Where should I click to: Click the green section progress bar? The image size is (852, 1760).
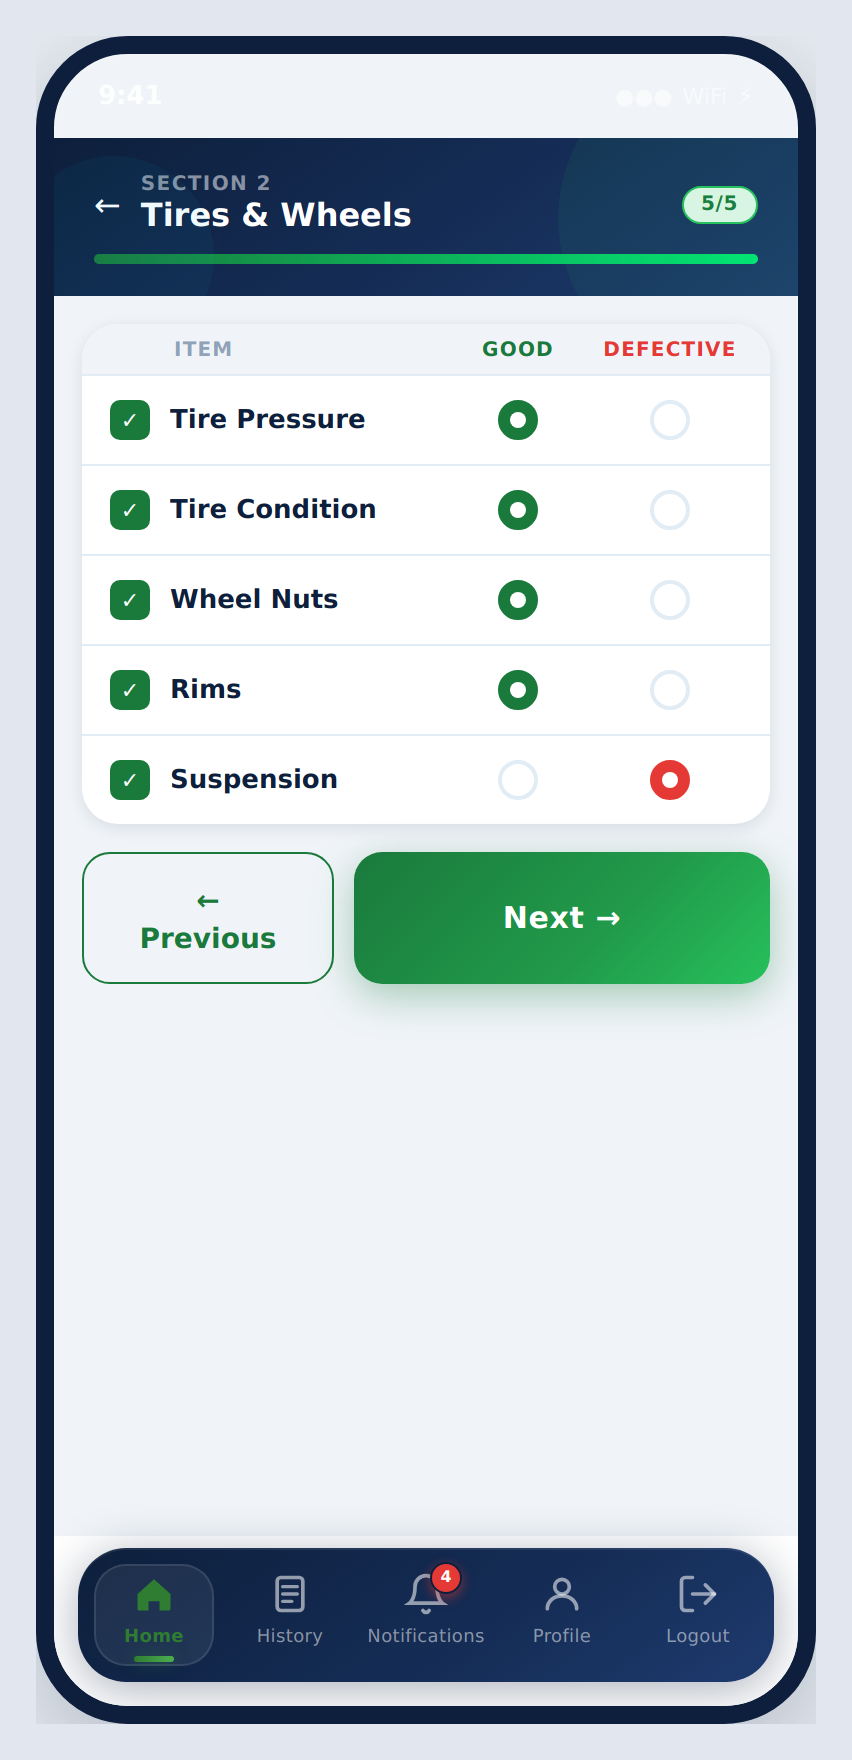click(426, 259)
